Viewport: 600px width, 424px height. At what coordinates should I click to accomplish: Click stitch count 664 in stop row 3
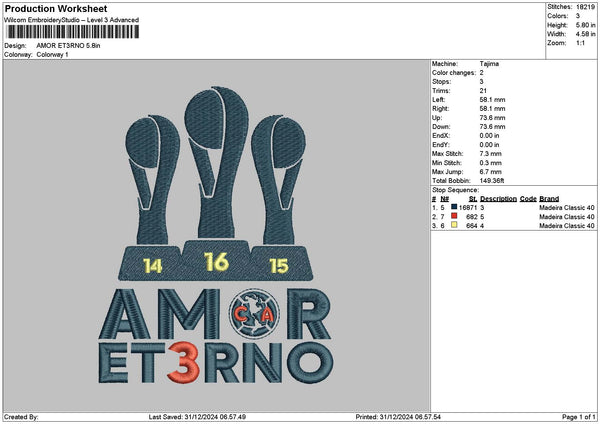pos(472,226)
